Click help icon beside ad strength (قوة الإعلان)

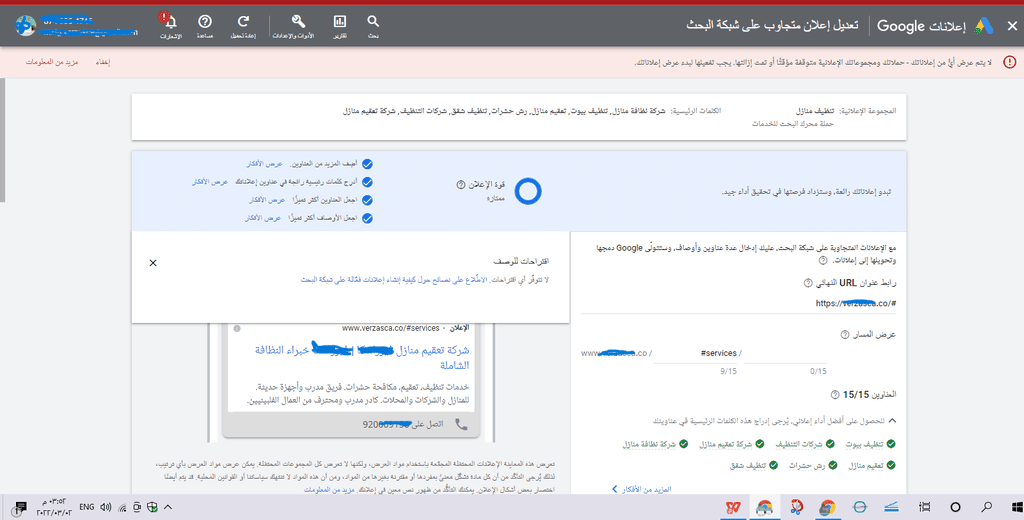click(x=460, y=185)
